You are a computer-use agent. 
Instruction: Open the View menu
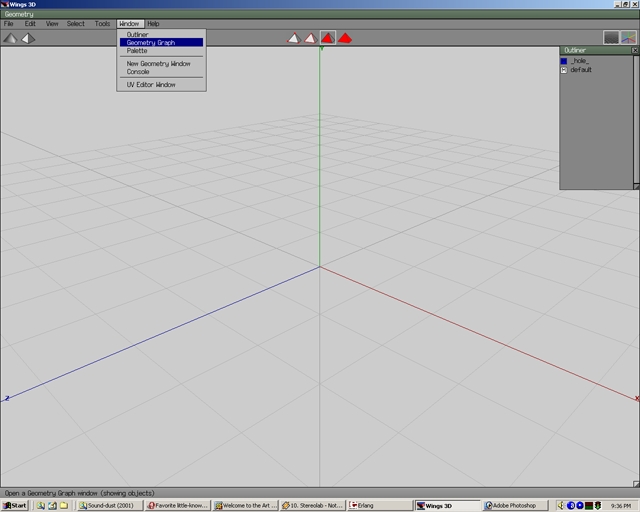tap(52, 24)
